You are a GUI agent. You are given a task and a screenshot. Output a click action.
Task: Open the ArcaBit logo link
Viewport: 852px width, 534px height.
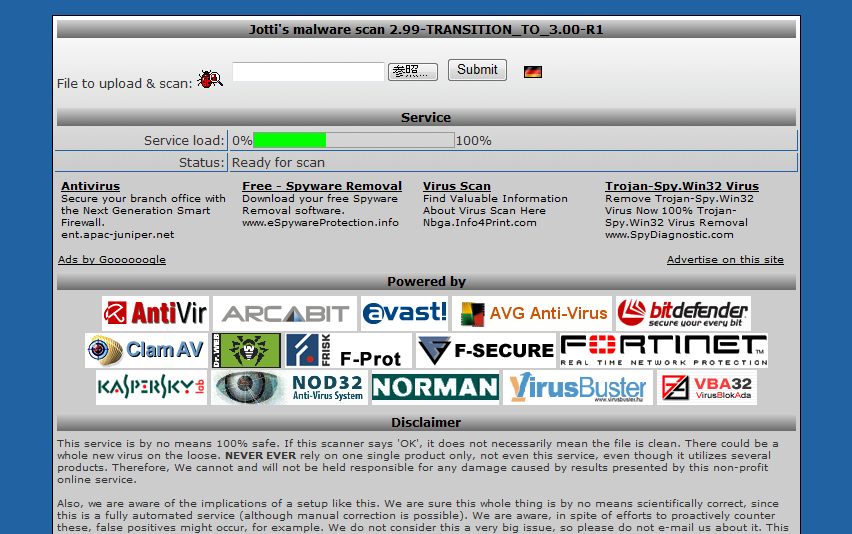point(284,313)
